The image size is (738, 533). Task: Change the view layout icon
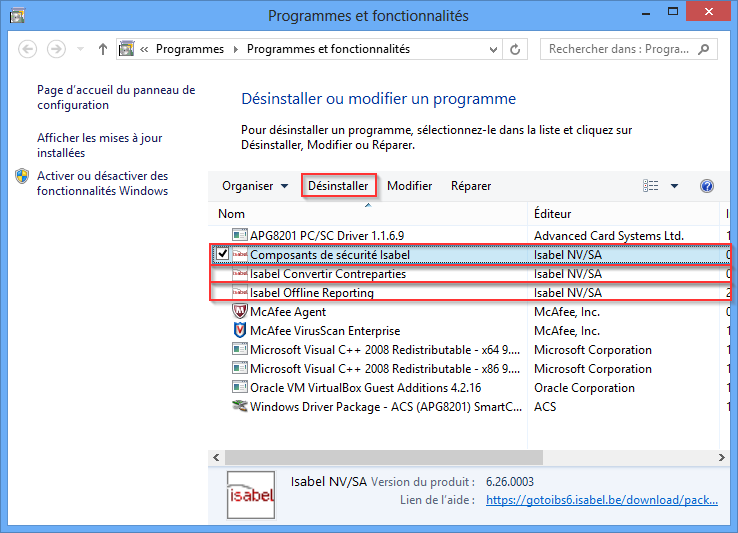650,186
